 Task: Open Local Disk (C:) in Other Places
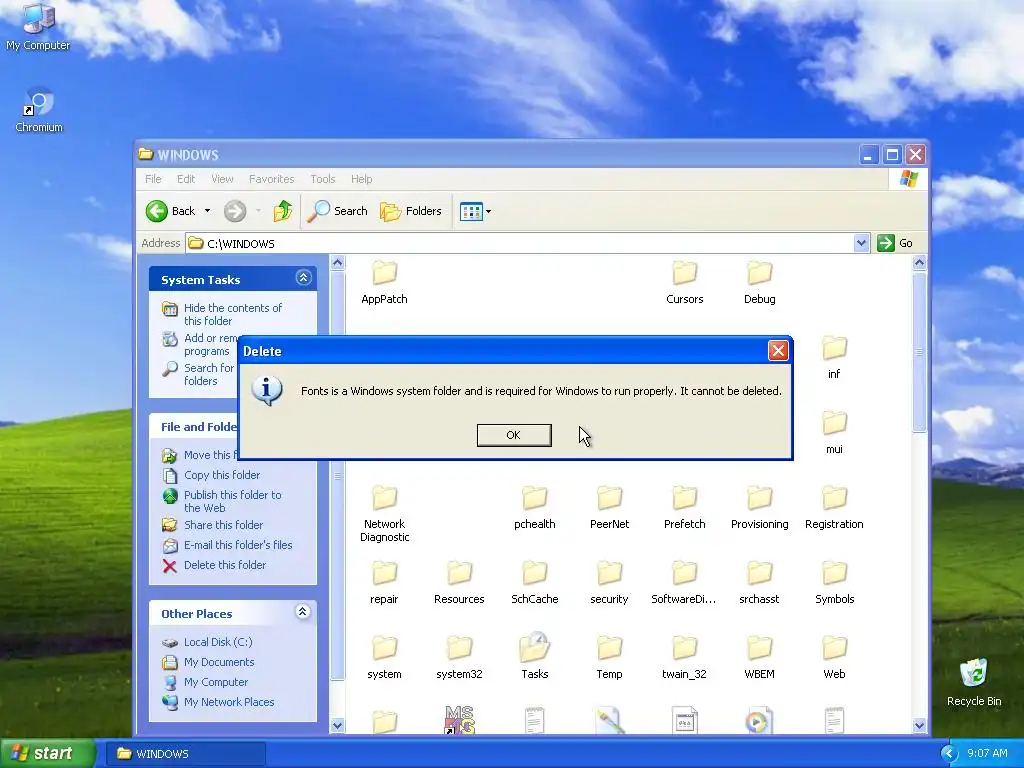(218, 642)
